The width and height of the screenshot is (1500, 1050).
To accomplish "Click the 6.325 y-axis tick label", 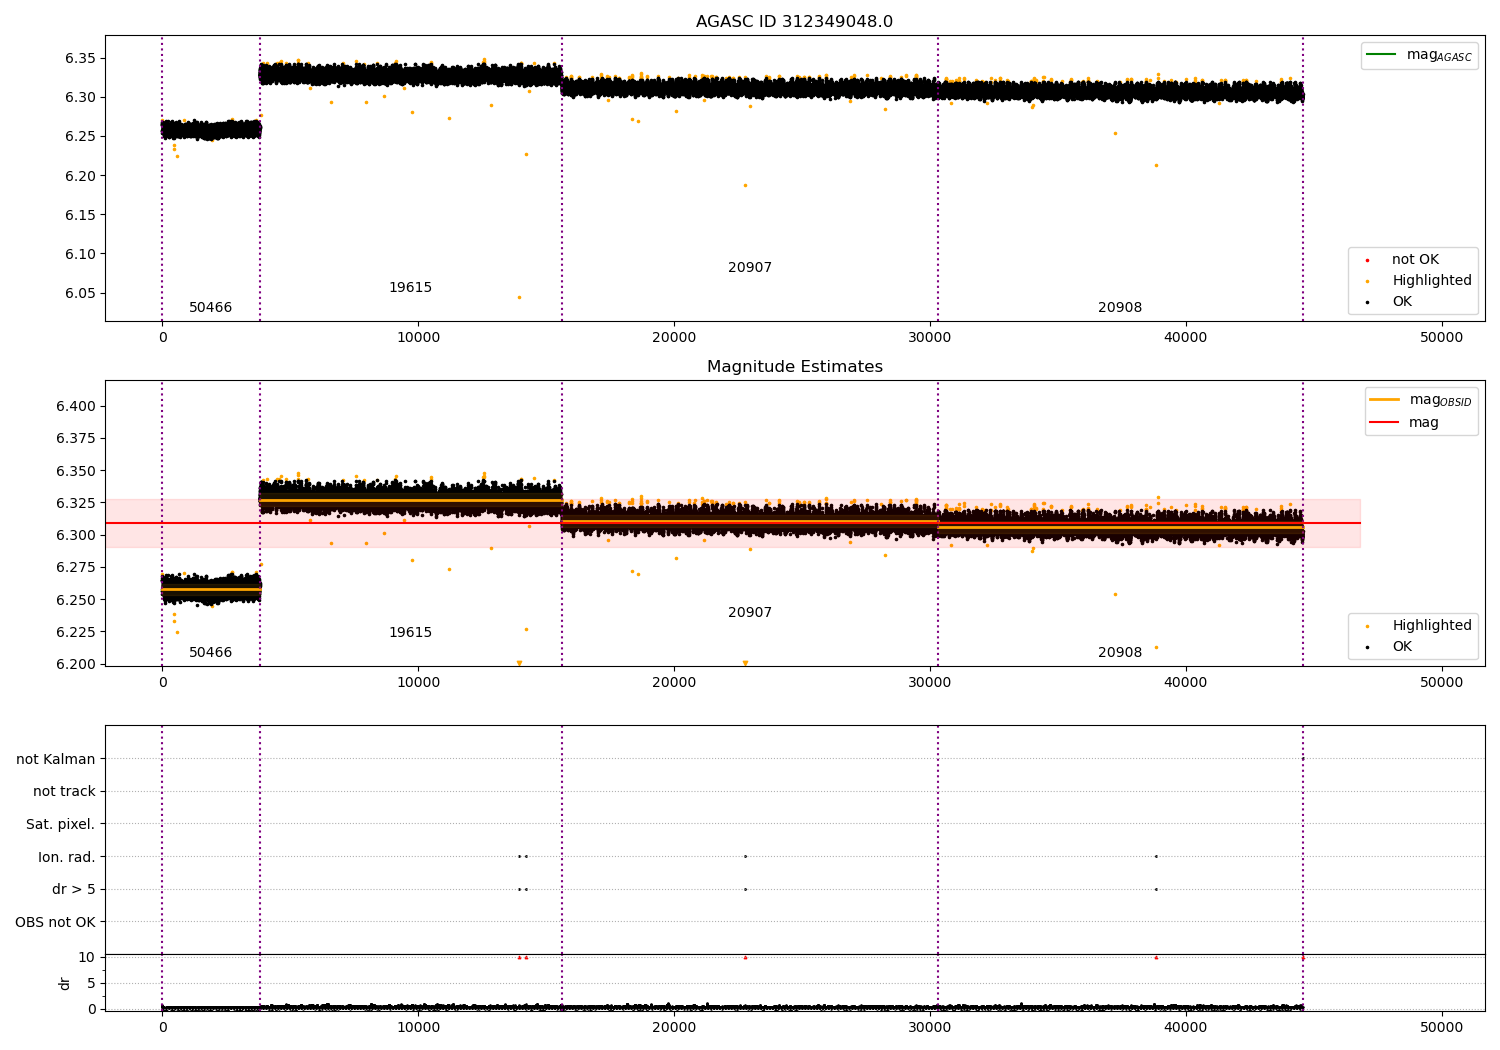I will [x=76, y=504].
